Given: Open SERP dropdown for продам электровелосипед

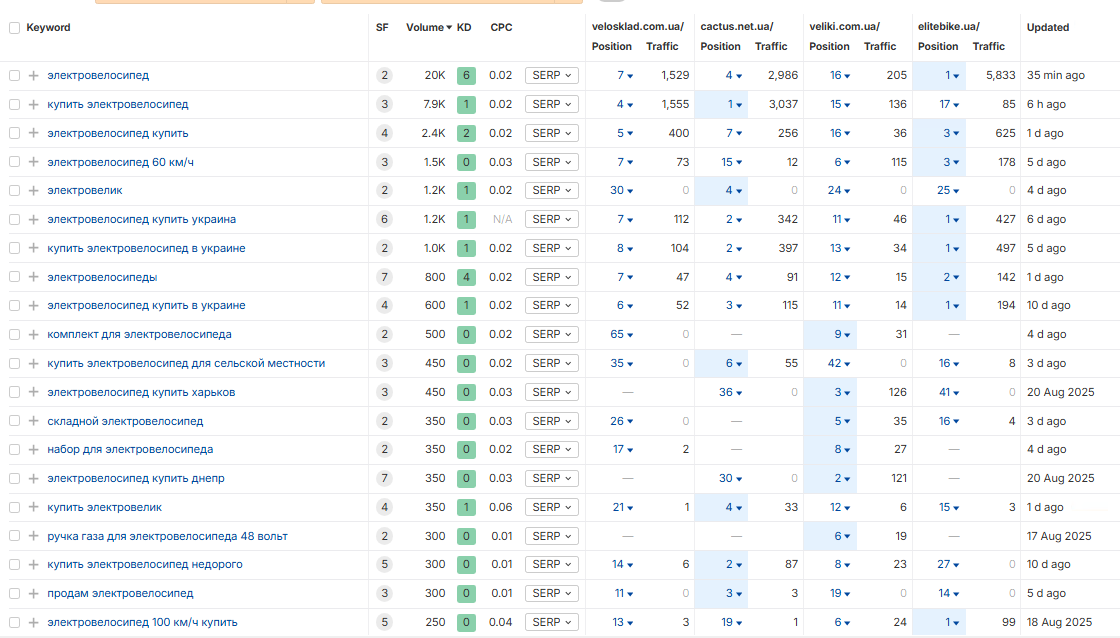Looking at the screenshot, I should coord(551,593).
